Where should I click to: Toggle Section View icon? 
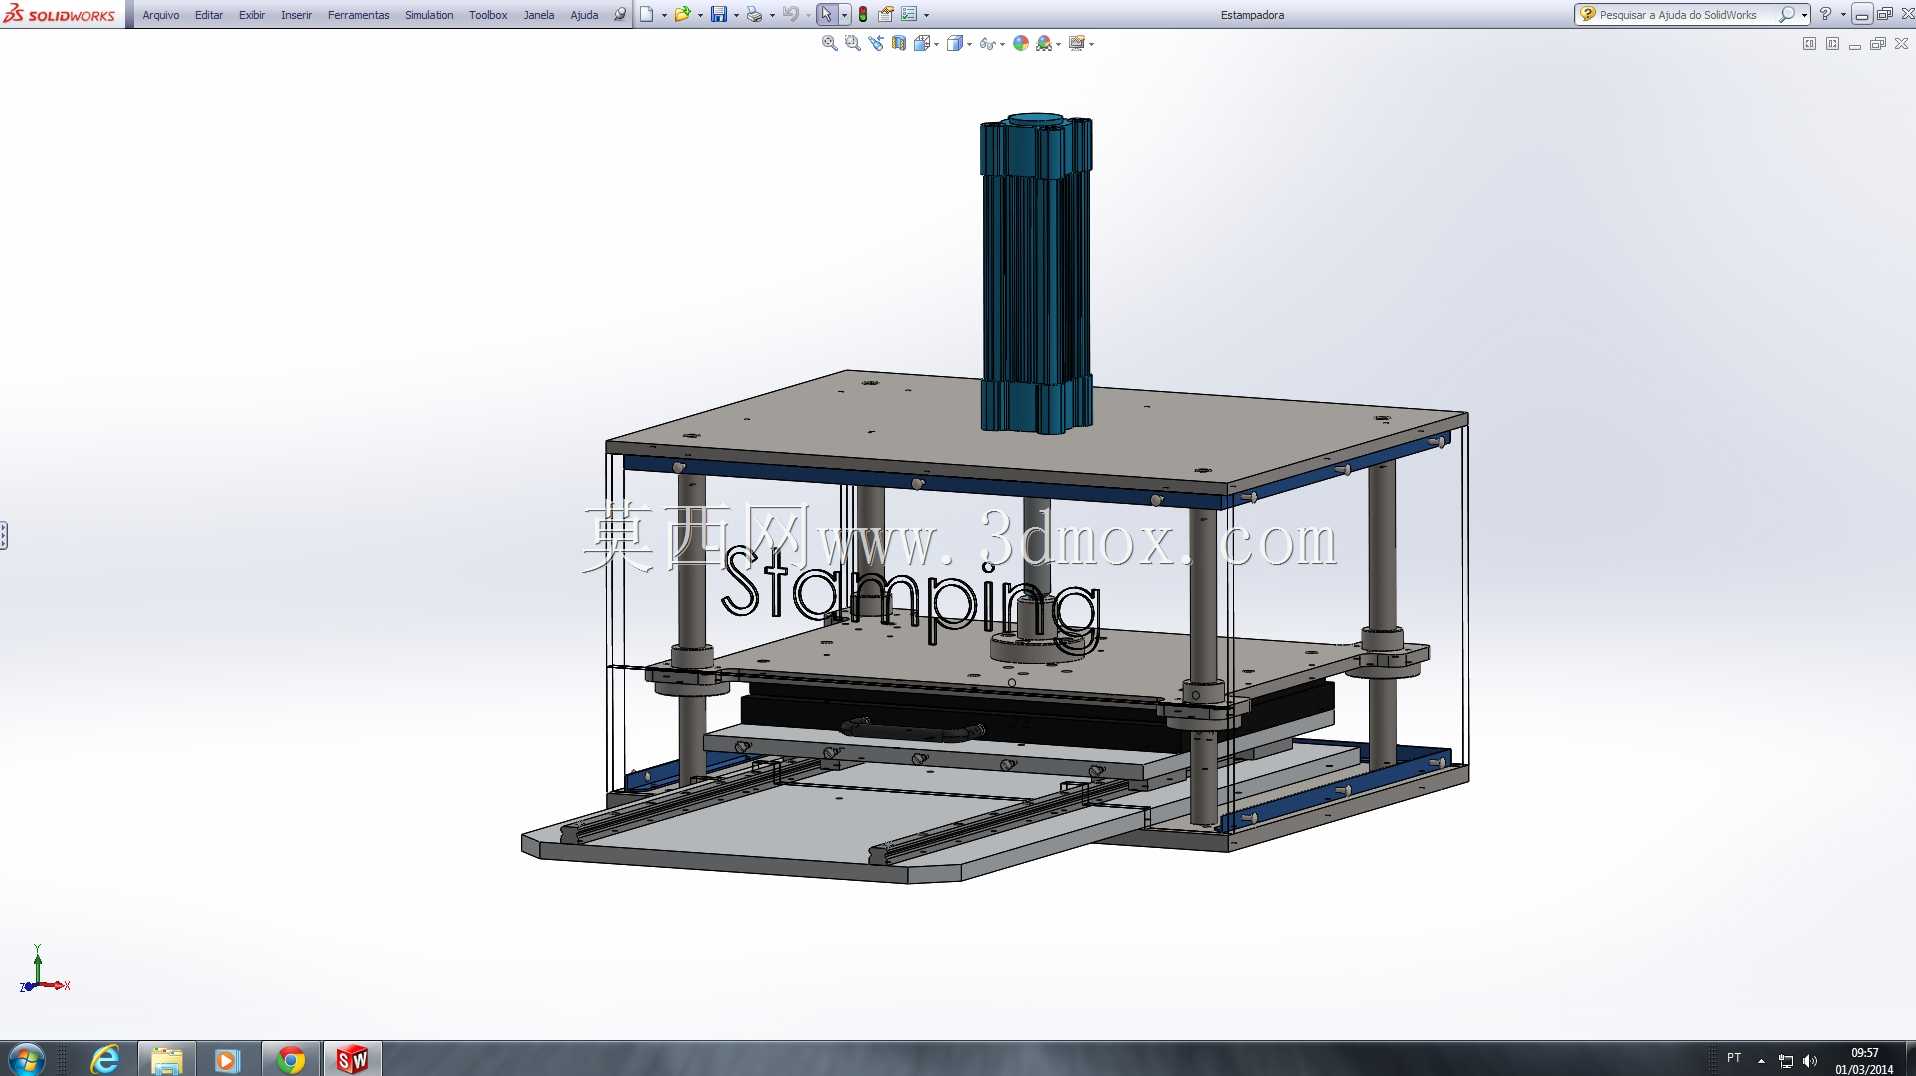click(x=899, y=43)
